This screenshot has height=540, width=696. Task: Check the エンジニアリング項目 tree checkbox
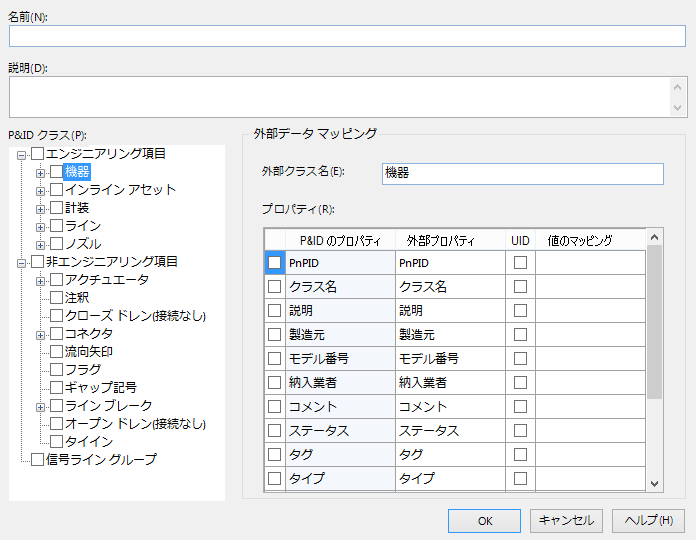38,154
